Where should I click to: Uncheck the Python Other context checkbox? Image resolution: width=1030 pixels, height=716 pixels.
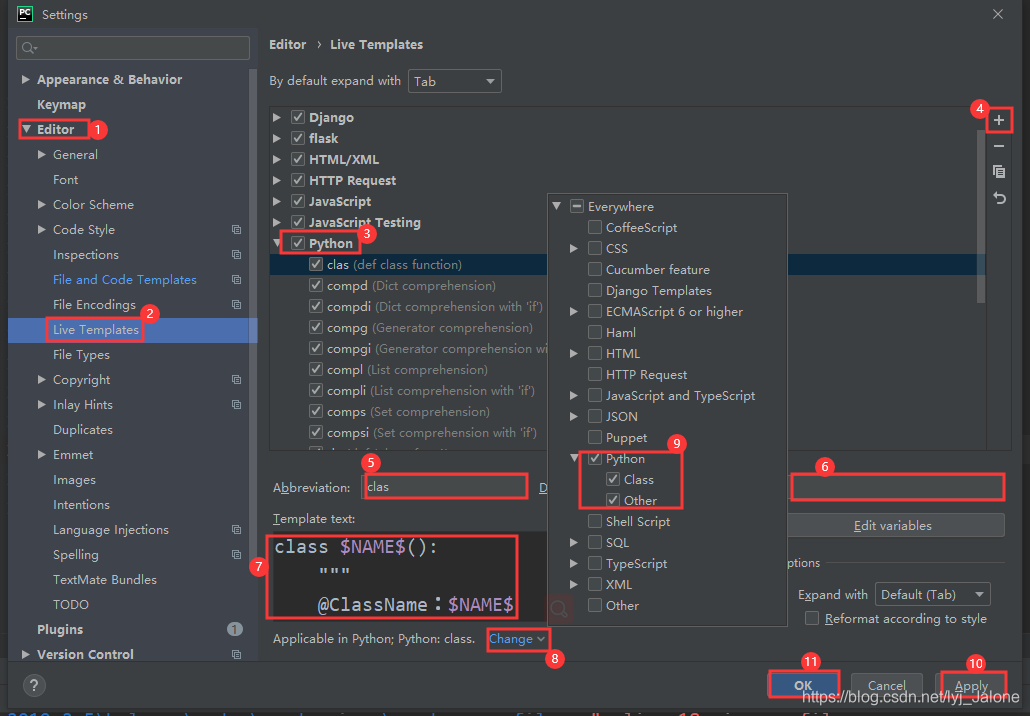click(613, 501)
